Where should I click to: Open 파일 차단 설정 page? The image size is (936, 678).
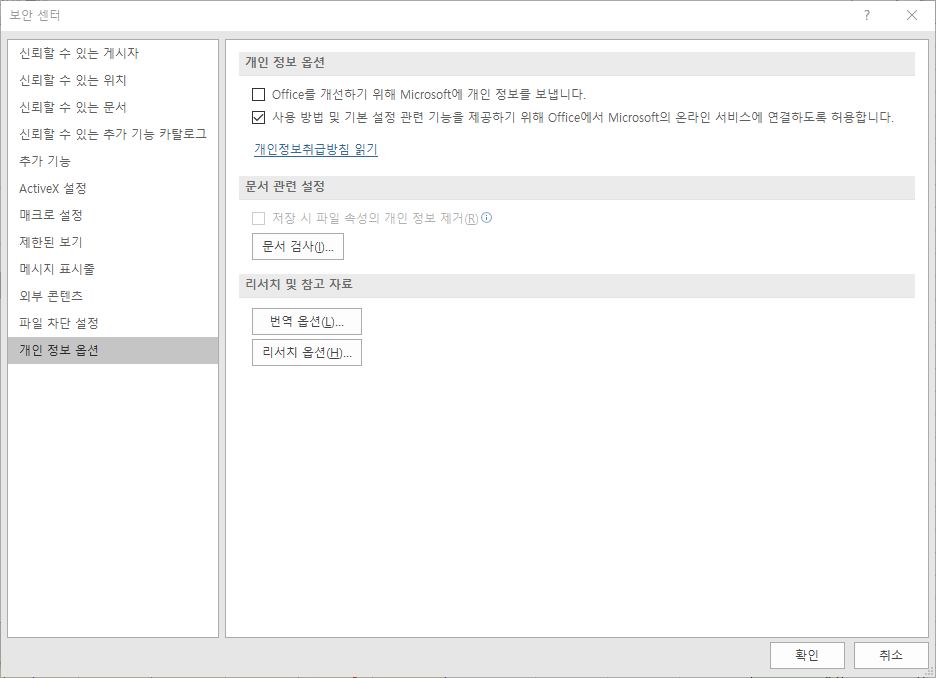click(113, 323)
